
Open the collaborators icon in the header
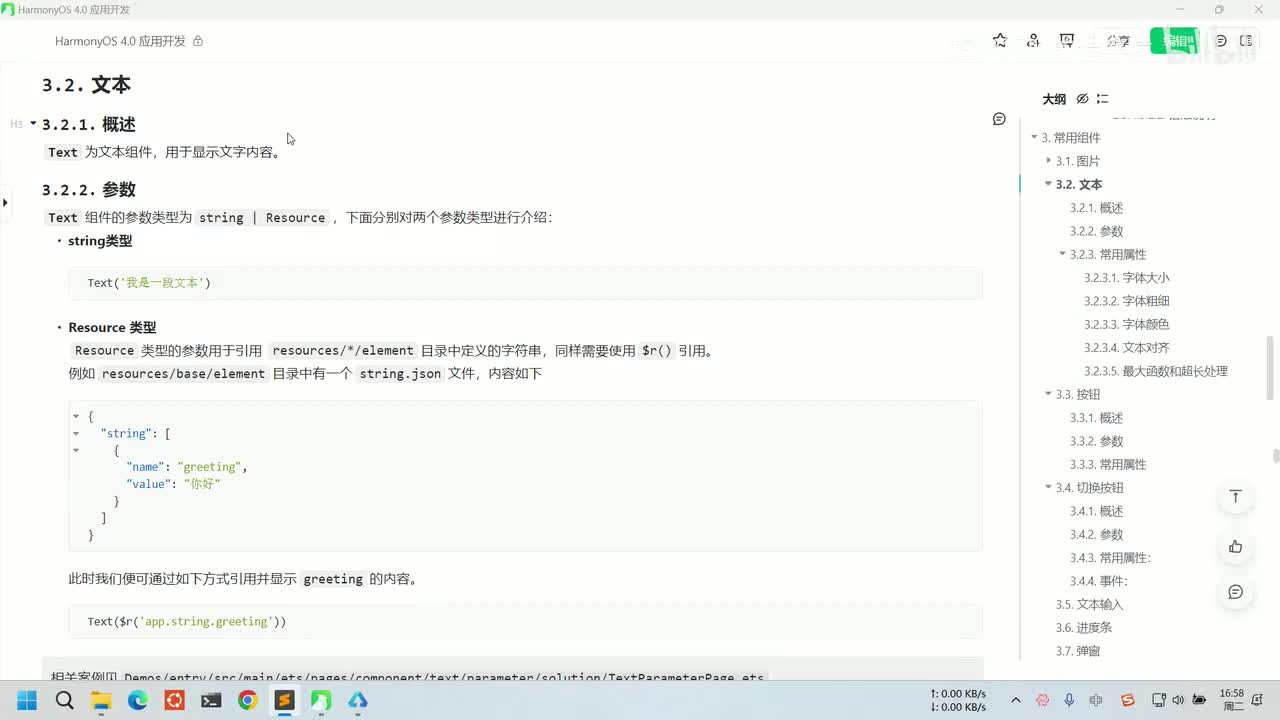1033,41
